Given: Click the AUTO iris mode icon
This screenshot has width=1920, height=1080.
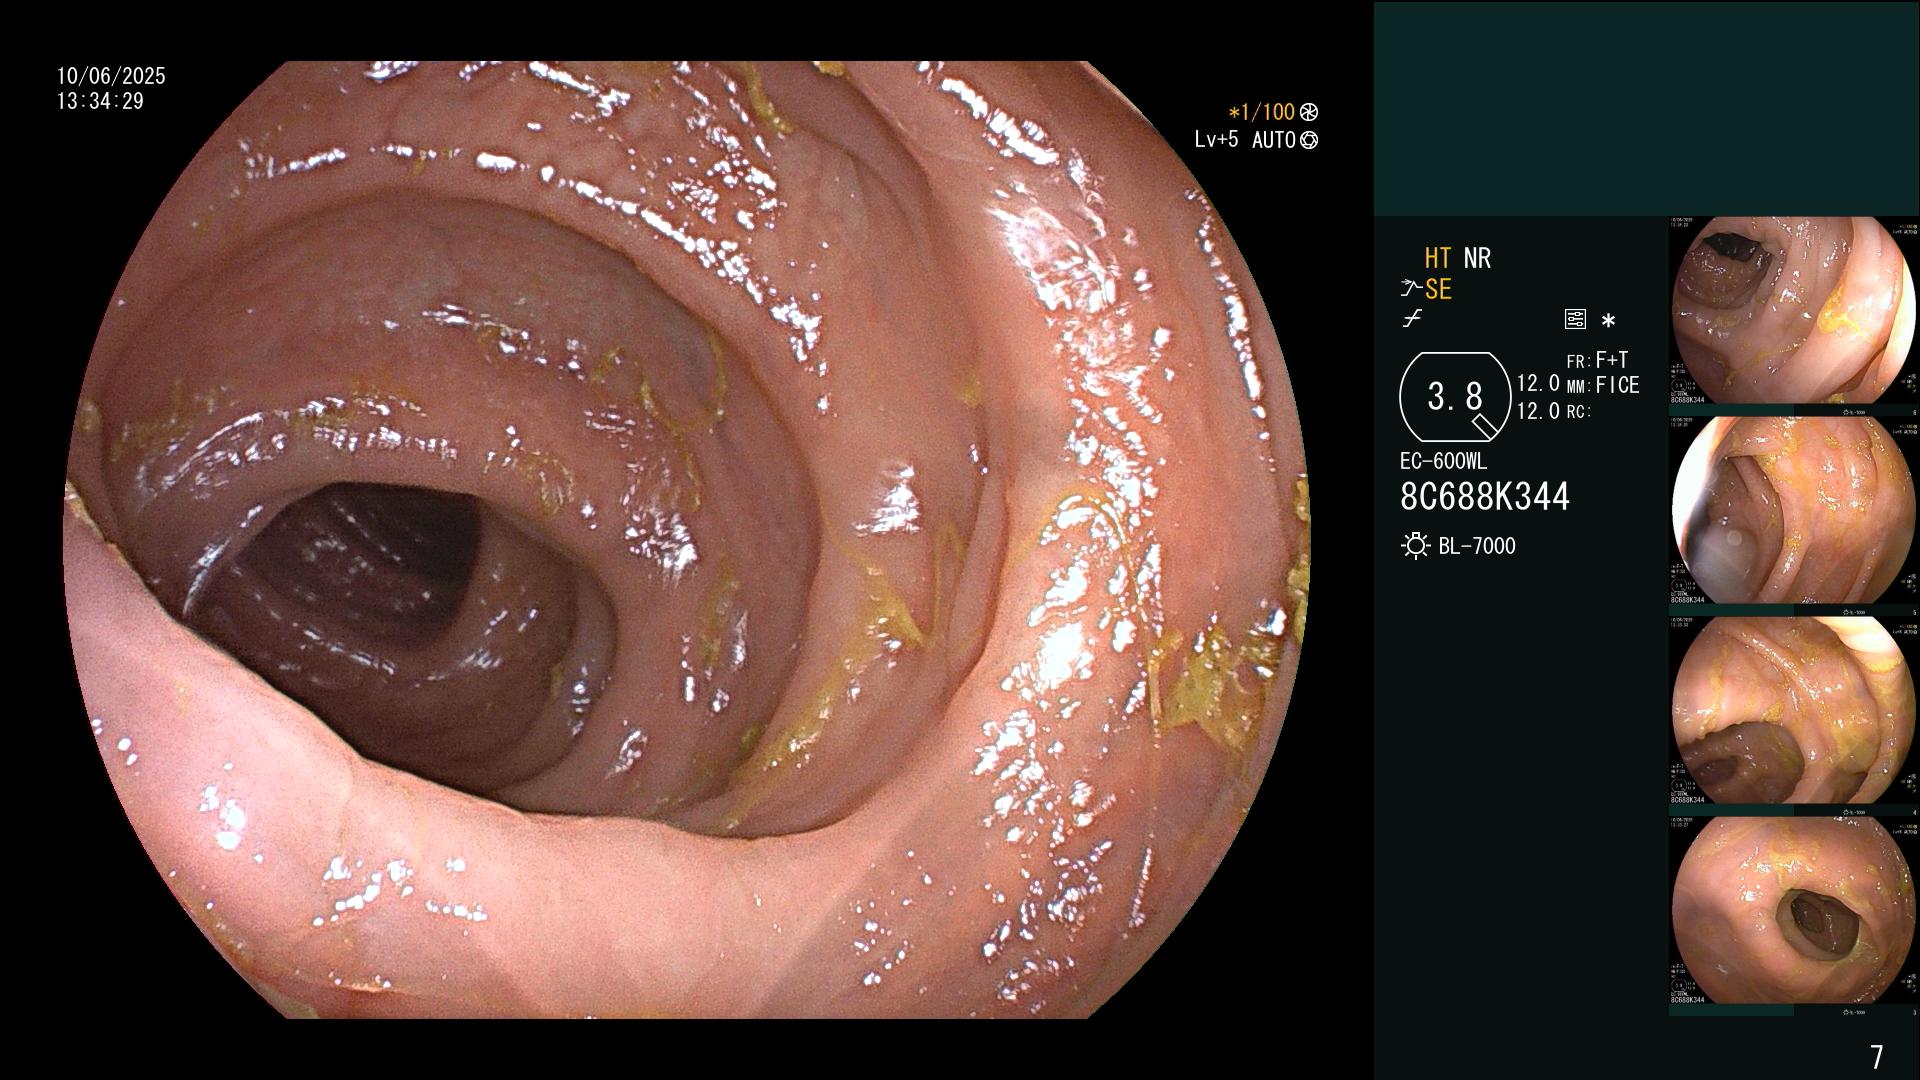Looking at the screenshot, I should 1309,141.
